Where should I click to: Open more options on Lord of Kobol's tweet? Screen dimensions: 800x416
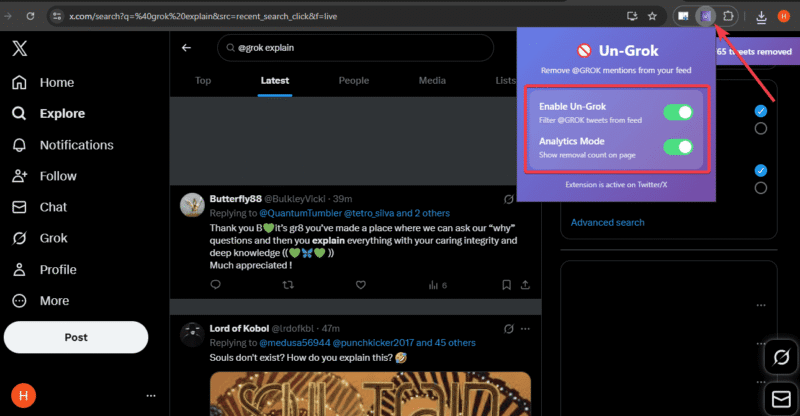click(525, 329)
